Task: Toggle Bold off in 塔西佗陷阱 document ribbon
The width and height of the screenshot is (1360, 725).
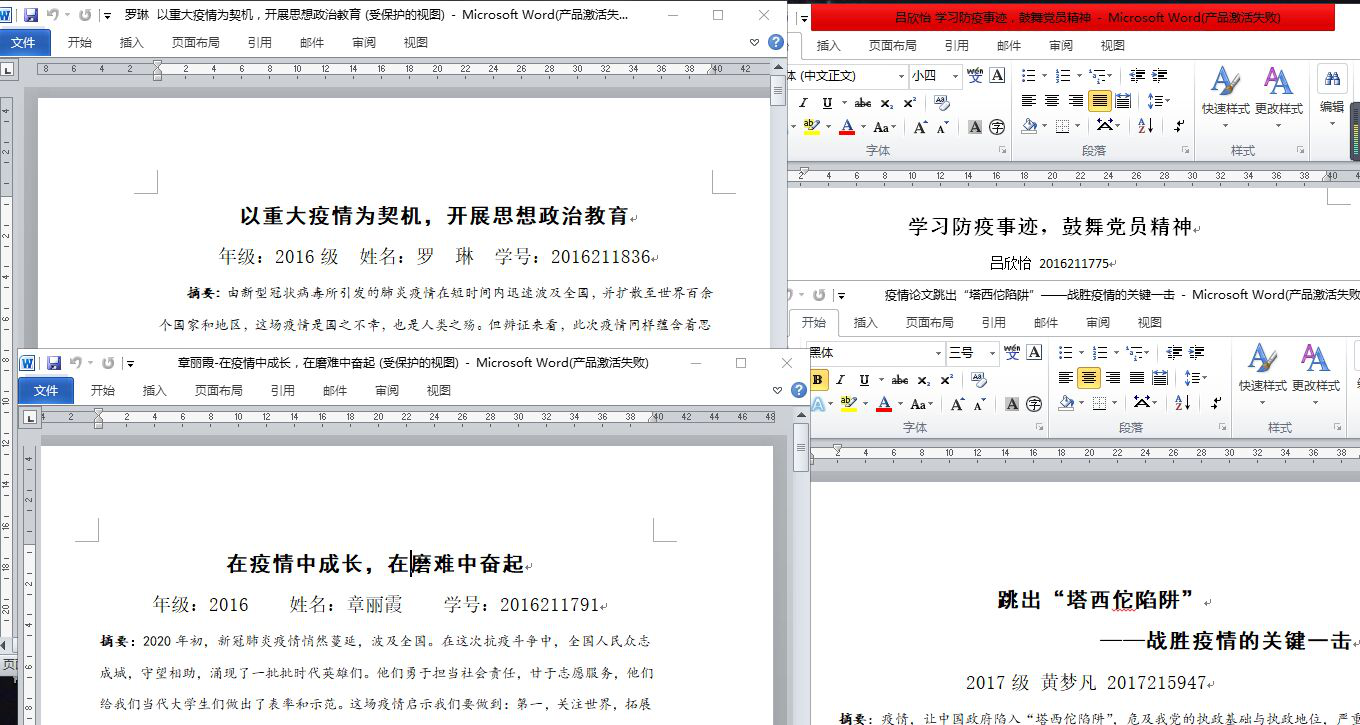Action: coord(818,380)
